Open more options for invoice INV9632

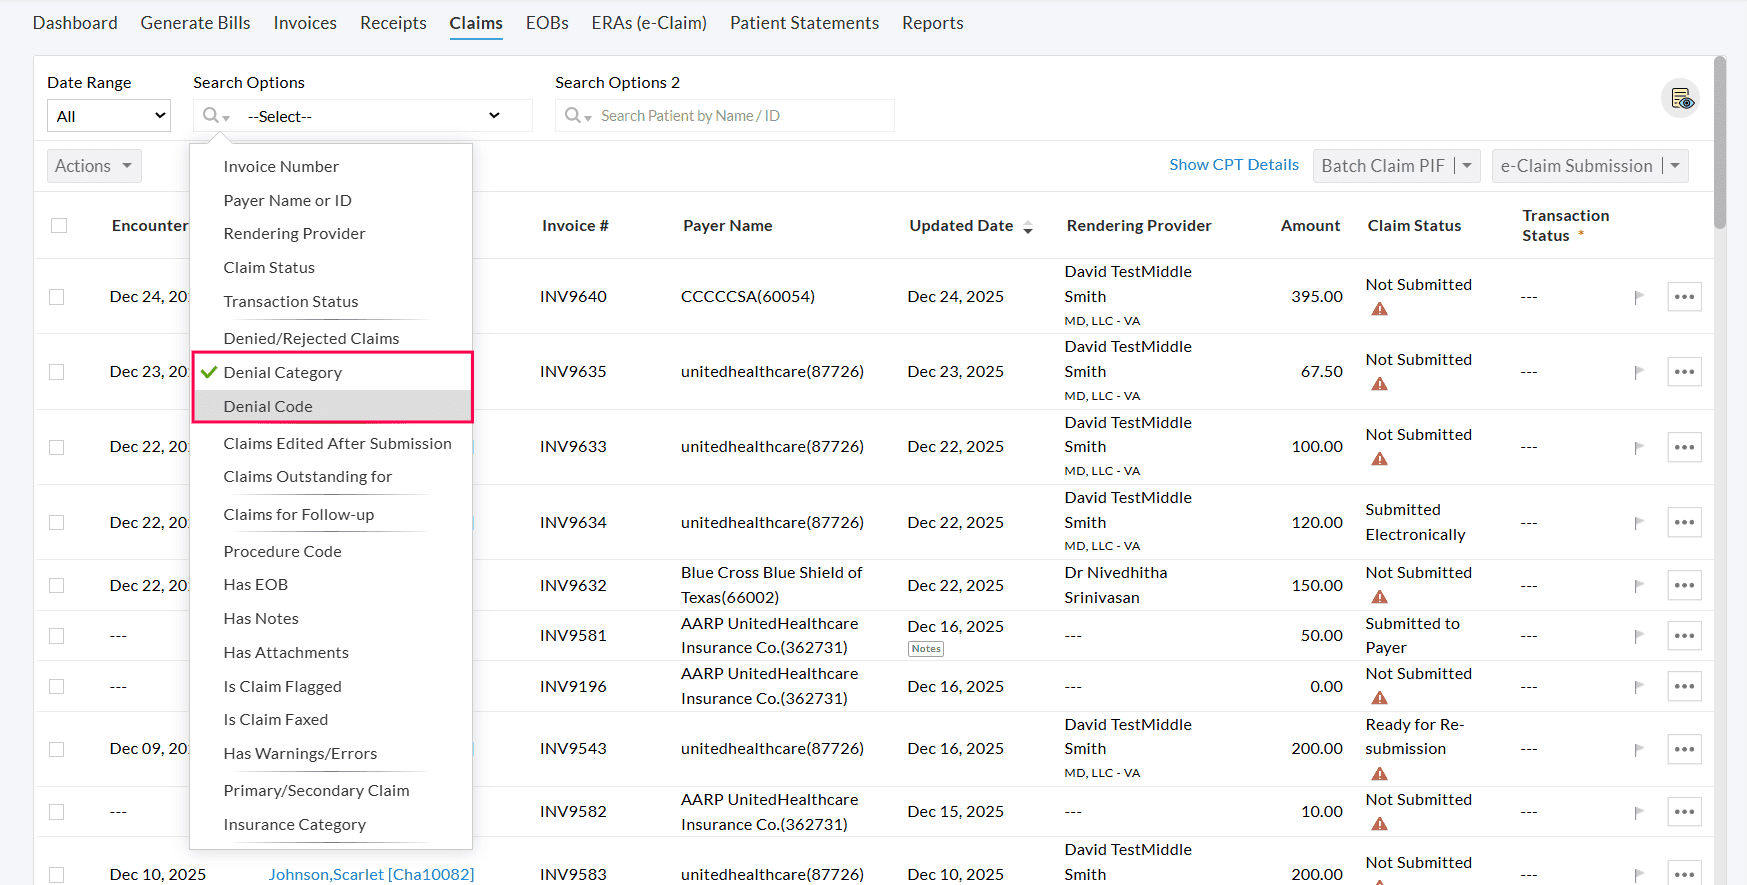click(x=1685, y=585)
